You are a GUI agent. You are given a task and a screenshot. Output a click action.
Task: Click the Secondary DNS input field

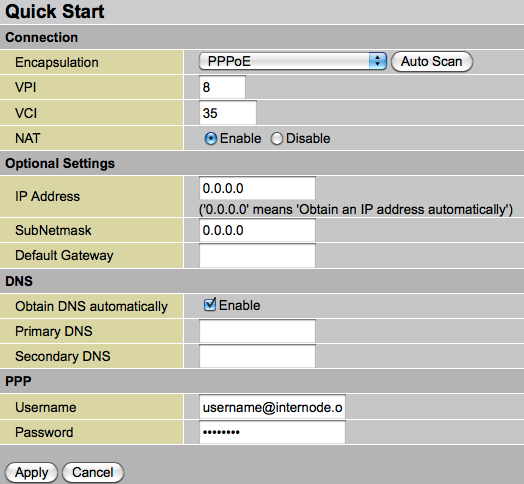click(x=257, y=356)
